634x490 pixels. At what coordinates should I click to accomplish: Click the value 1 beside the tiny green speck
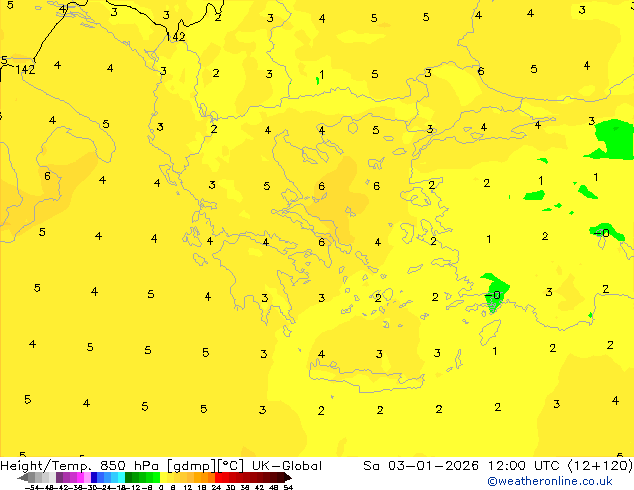point(322,74)
